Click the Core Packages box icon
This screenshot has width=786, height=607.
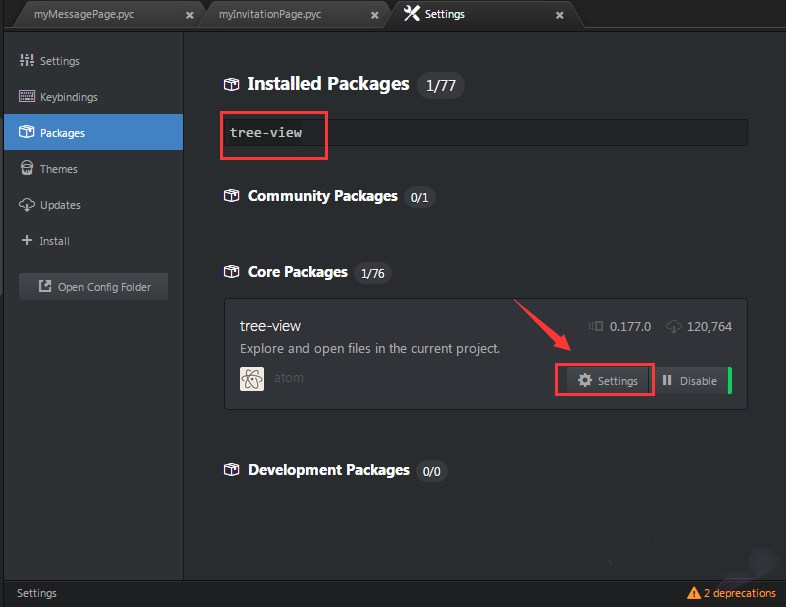(x=231, y=272)
